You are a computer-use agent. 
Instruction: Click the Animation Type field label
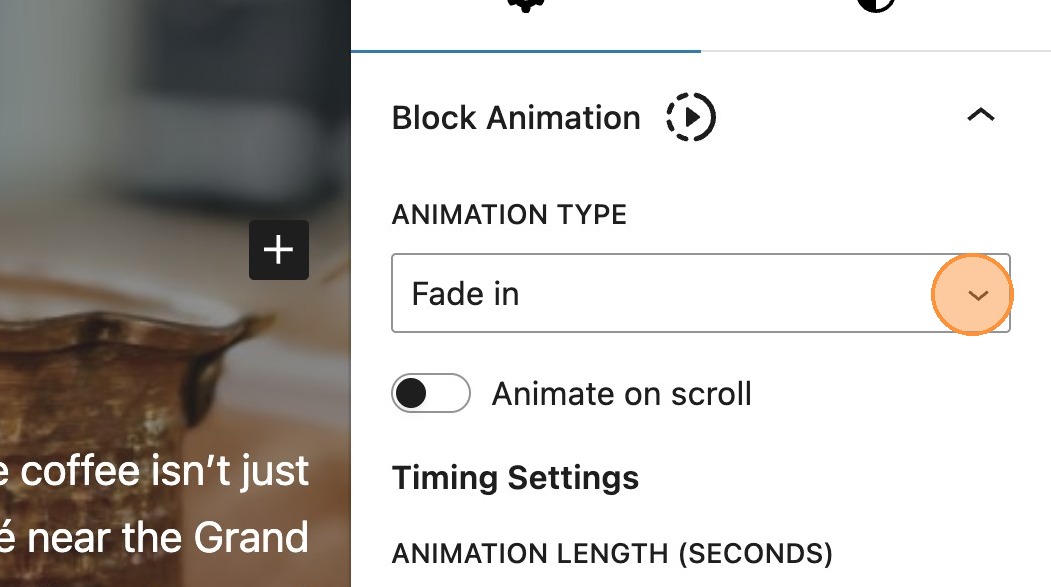click(509, 215)
